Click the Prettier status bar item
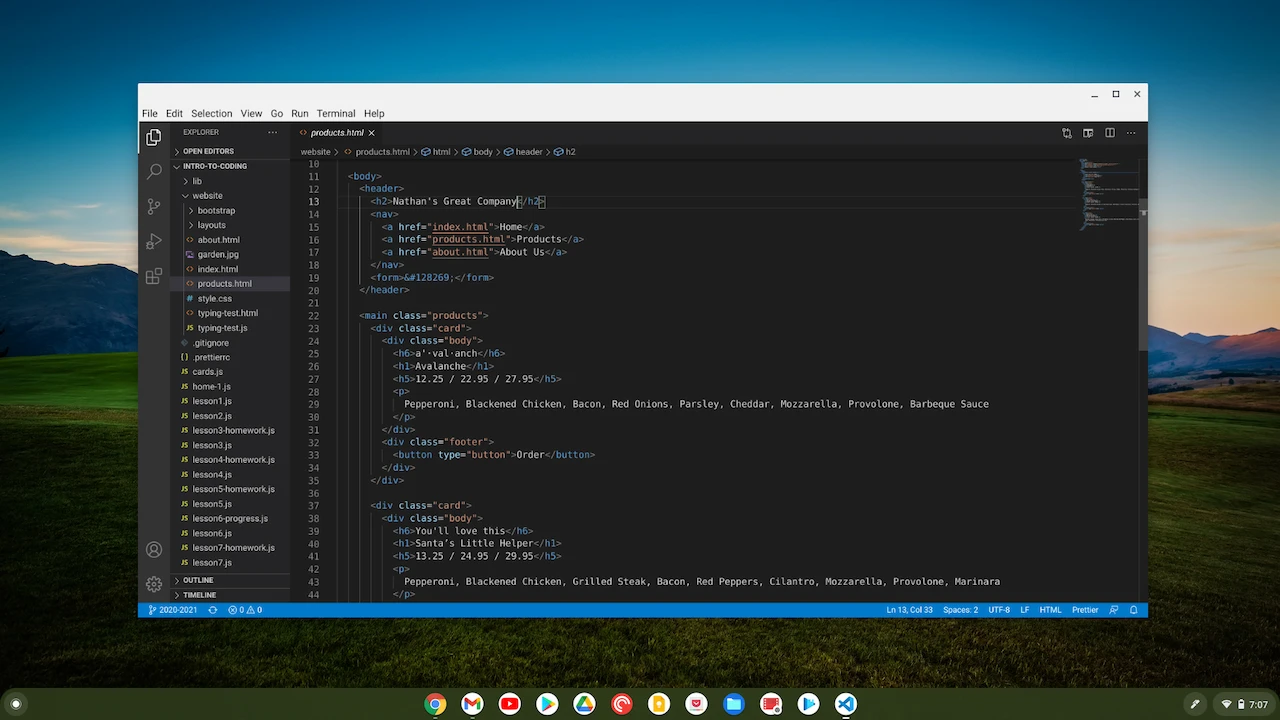The height and width of the screenshot is (720, 1280). point(1085,610)
